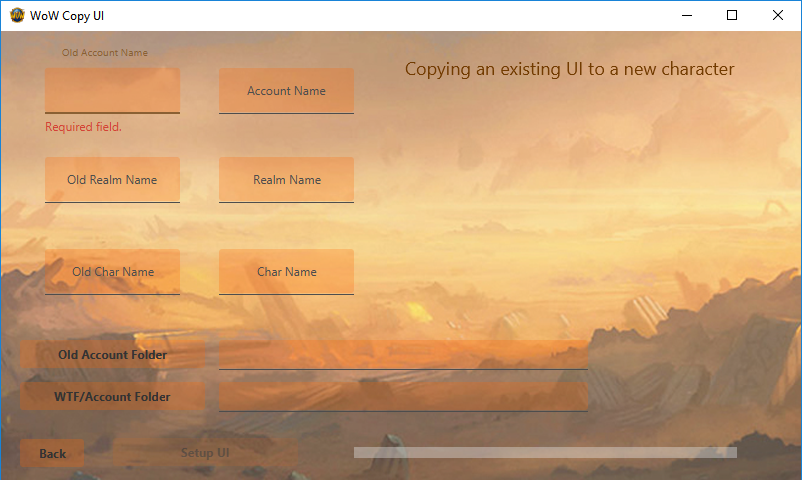Image resolution: width=802 pixels, height=480 pixels.
Task: Click the greyed-out Setup UI button
Action: 205,452
